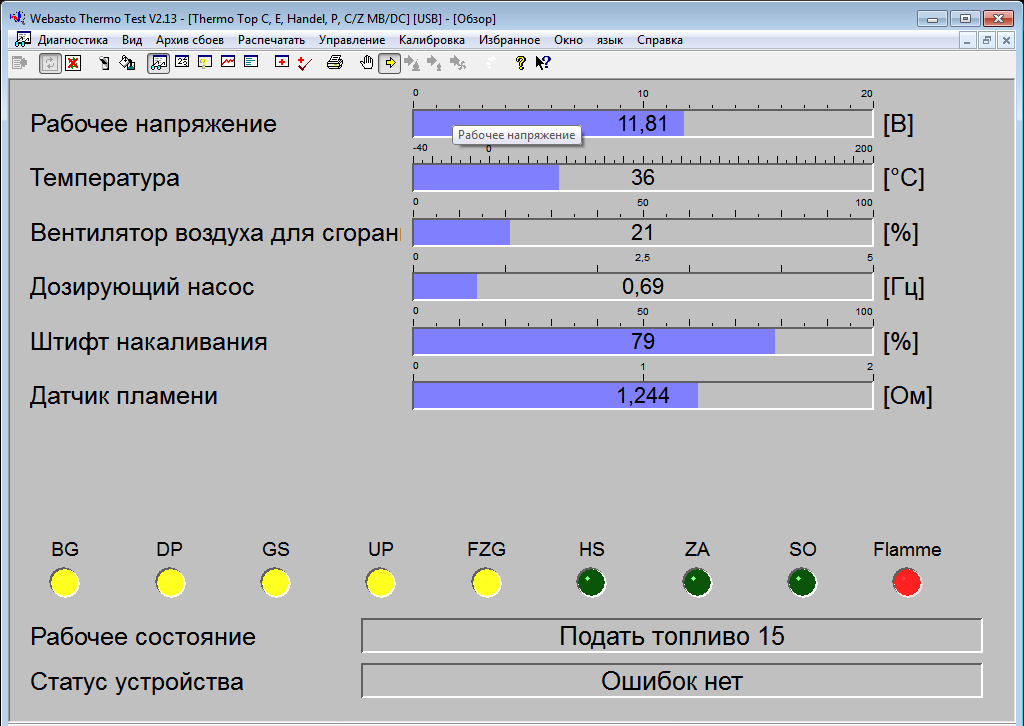
Task: Open the red line graph view icon
Action: coord(228,62)
